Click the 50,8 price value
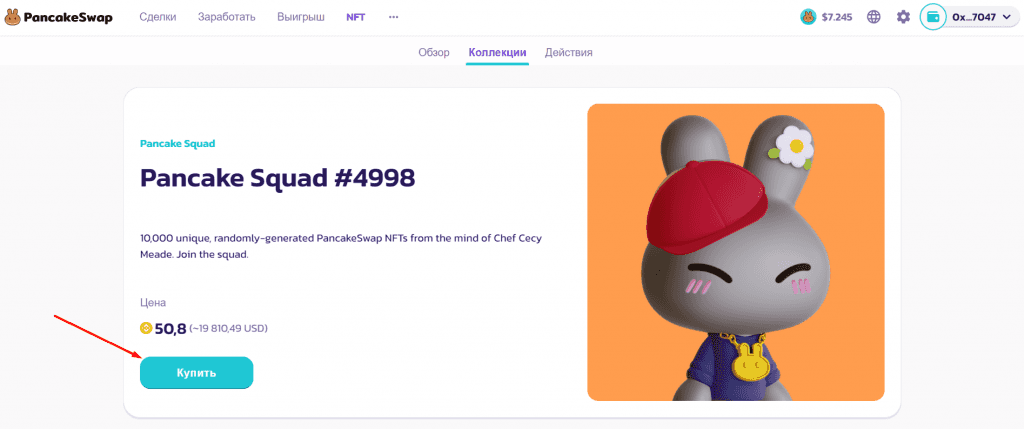1024x429 pixels. pyautogui.click(x=170, y=328)
